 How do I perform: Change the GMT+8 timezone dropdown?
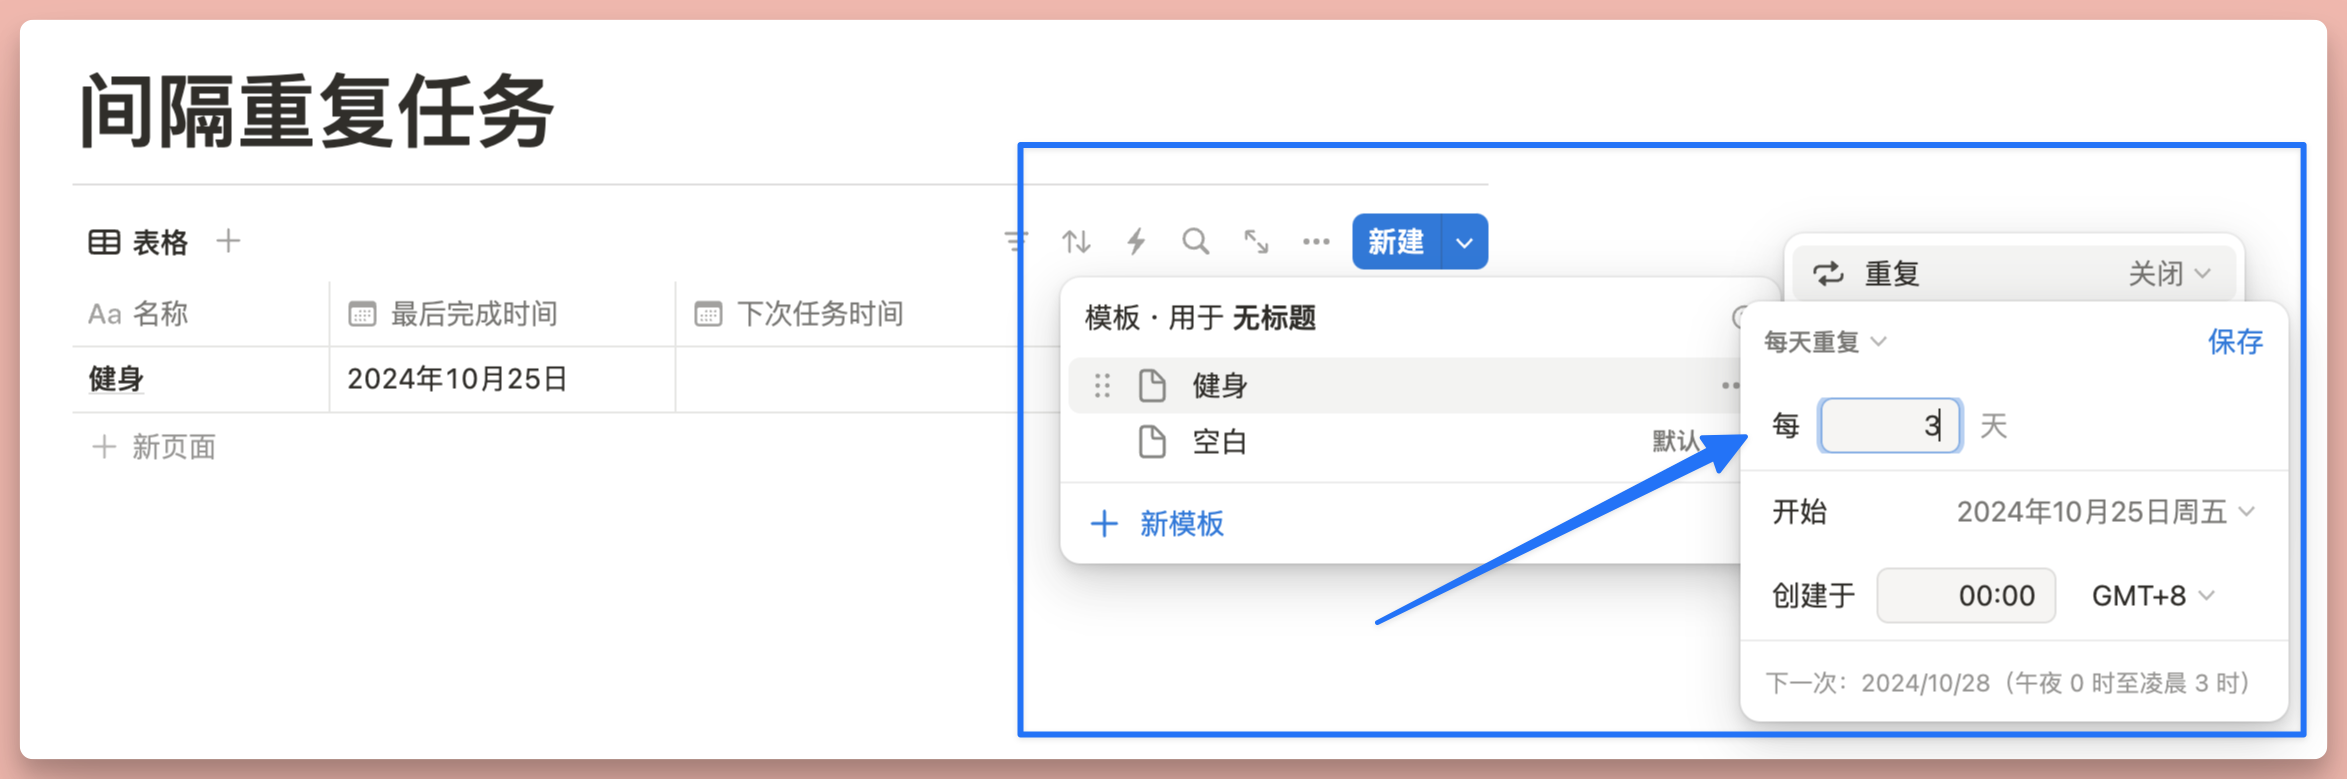click(x=2152, y=596)
